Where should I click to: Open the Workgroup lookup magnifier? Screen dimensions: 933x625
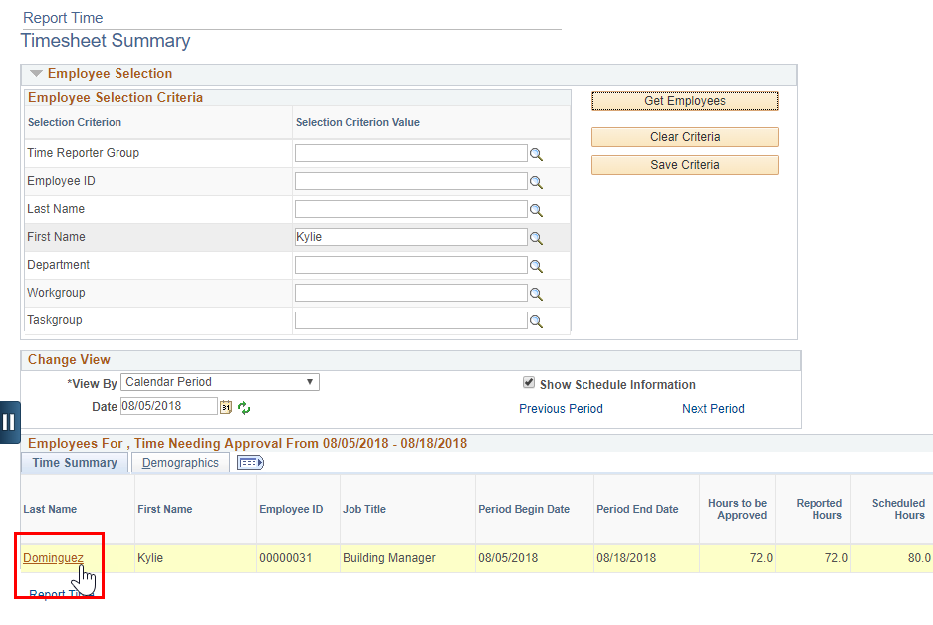(537, 292)
